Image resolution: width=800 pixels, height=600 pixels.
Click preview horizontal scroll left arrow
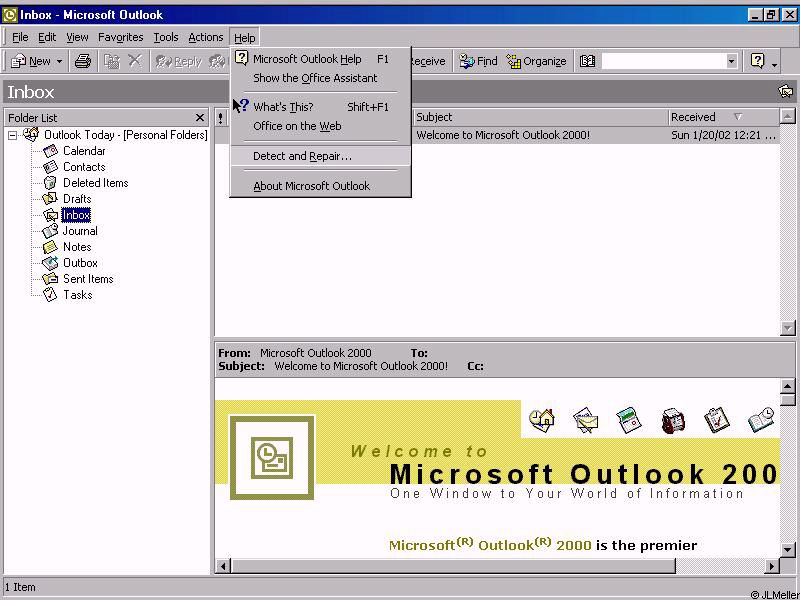pyautogui.click(x=223, y=566)
